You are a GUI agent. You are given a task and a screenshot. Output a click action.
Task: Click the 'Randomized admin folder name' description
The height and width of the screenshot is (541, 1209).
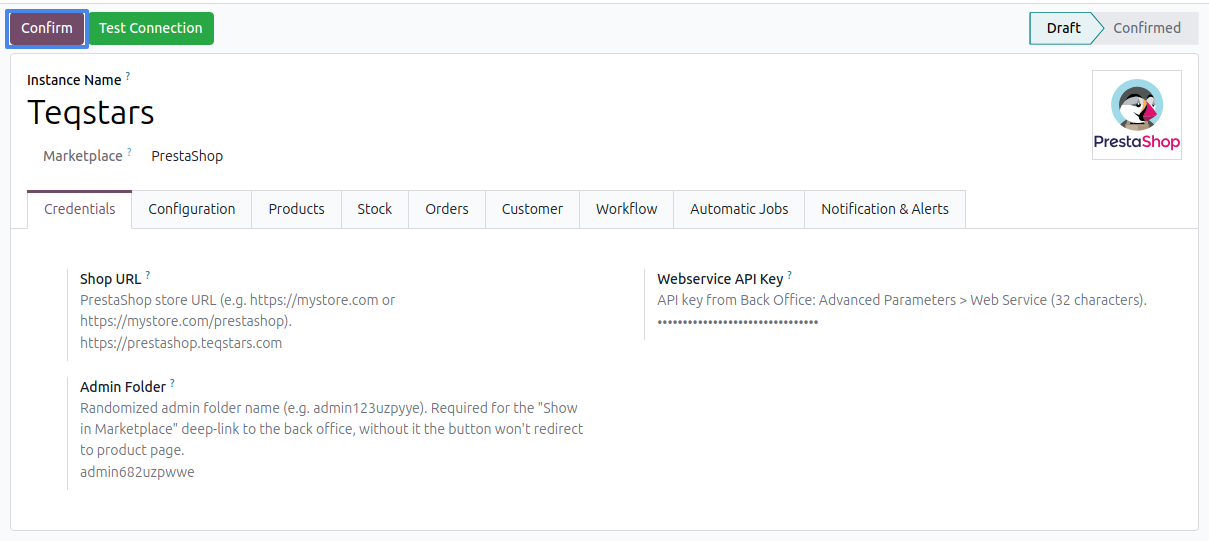[x=332, y=429]
